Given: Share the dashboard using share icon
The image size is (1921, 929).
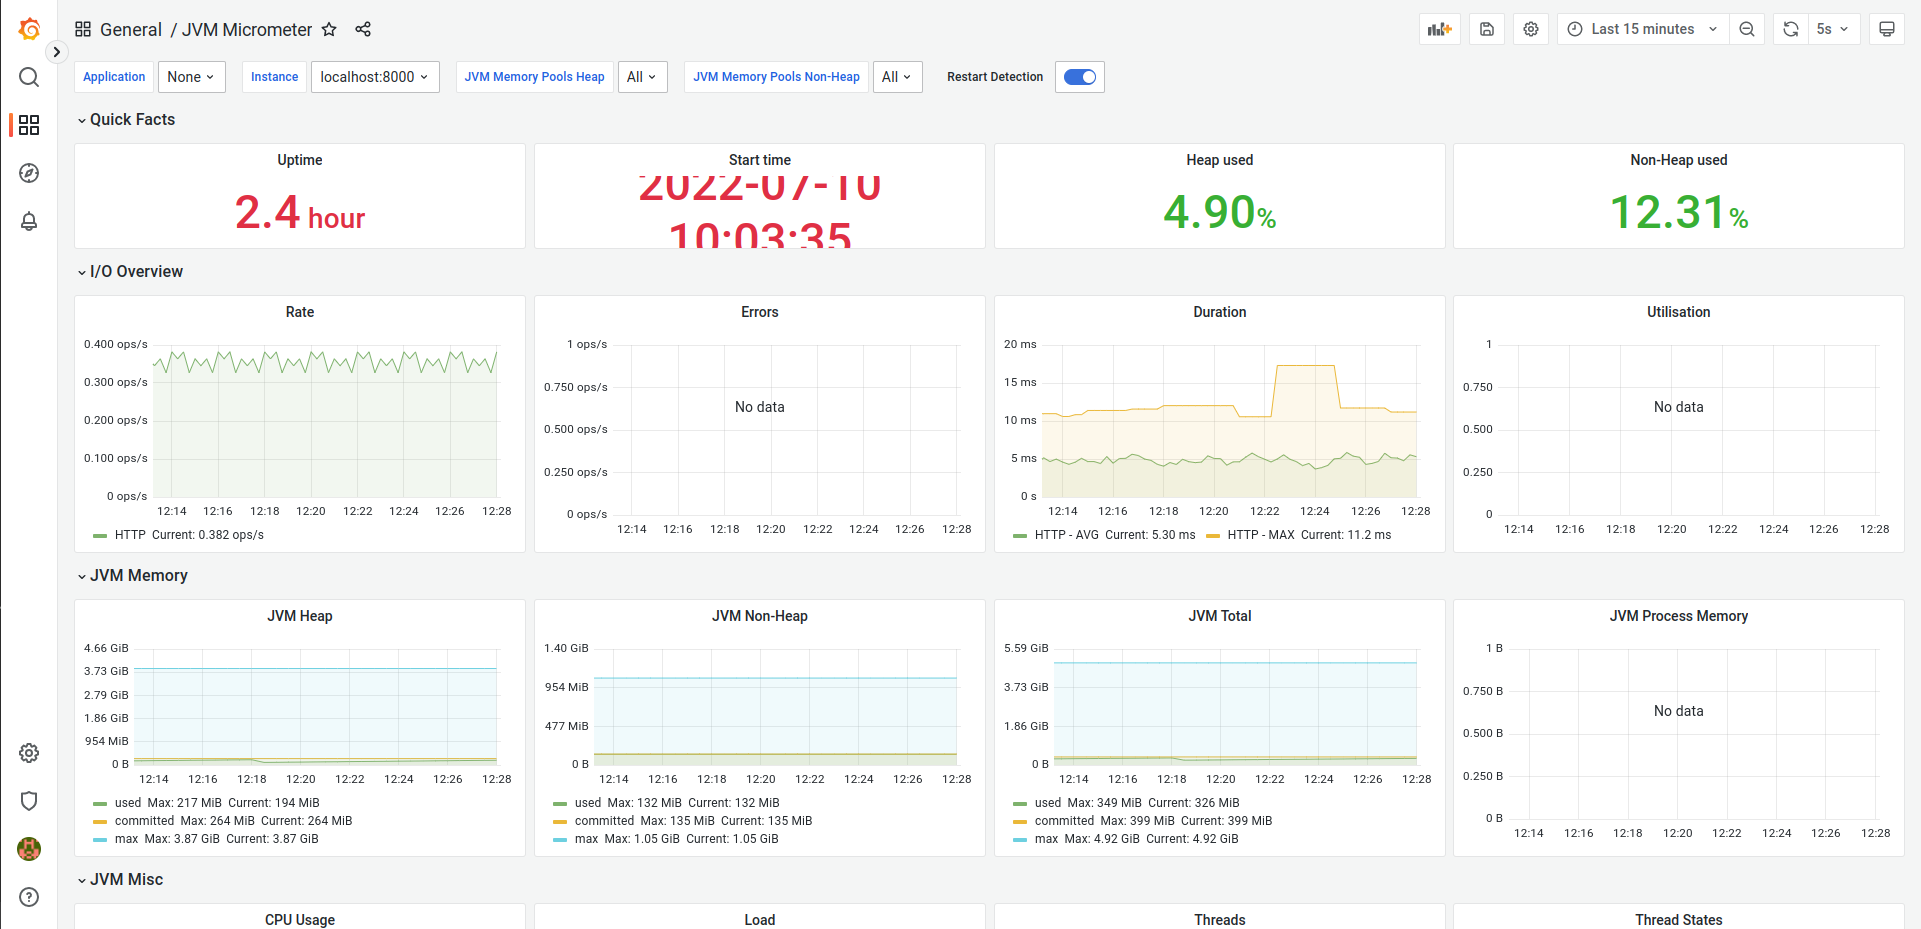Looking at the screenshot, I should pos(363,29).
